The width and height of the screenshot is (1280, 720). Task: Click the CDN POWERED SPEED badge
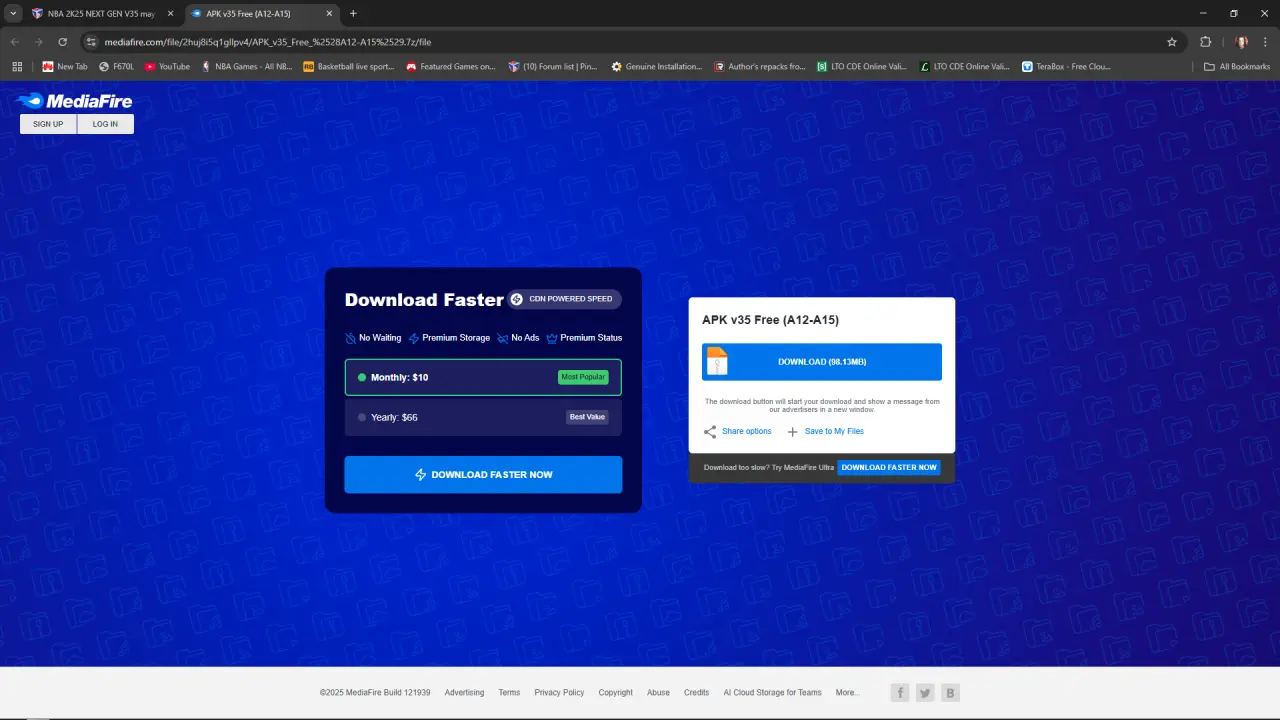564,299
